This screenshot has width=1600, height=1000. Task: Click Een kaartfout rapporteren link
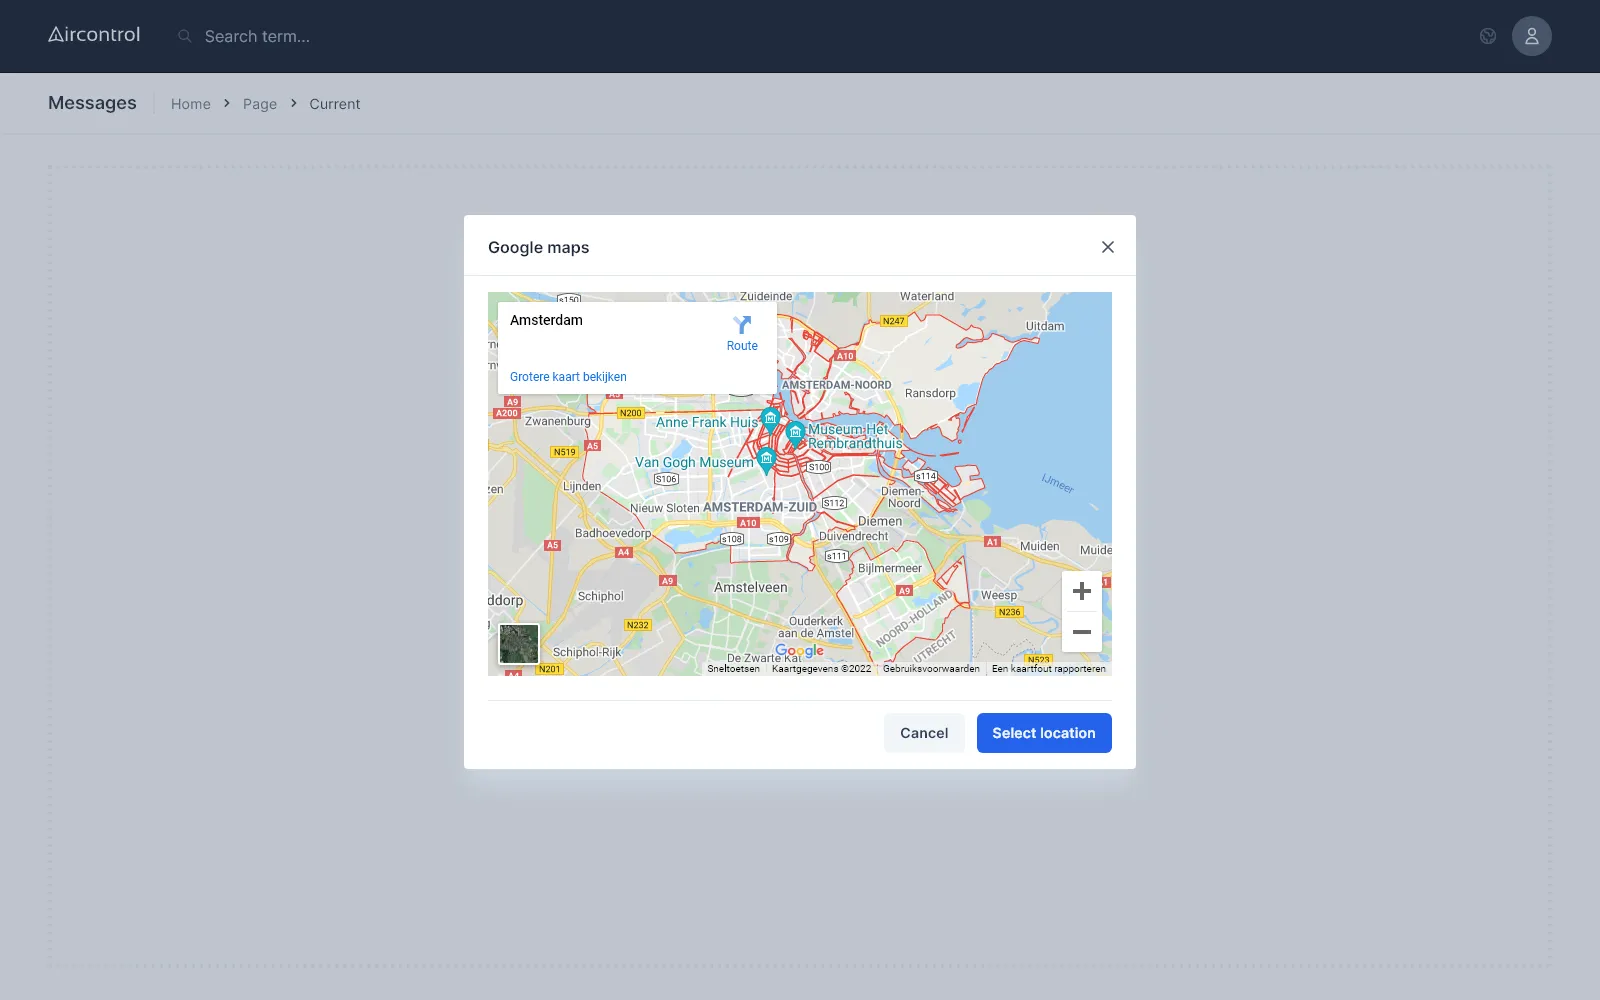point(1049,669)
